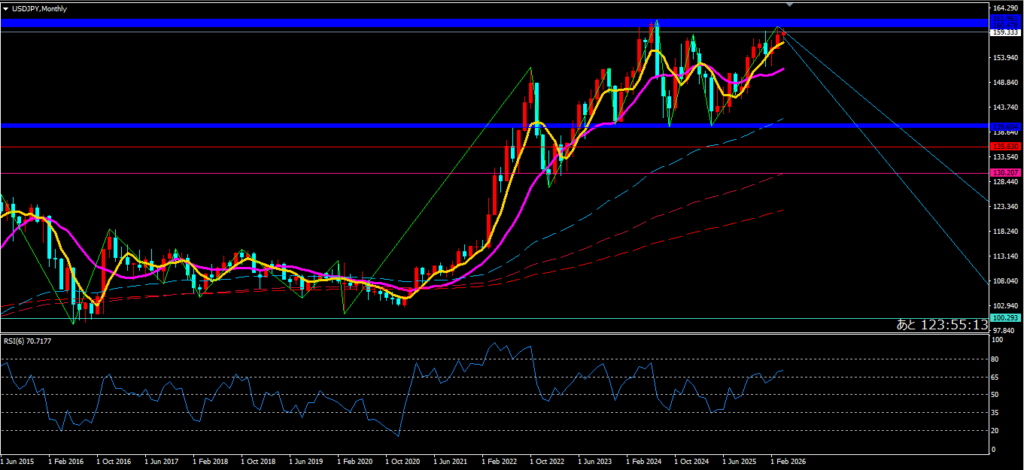Click the cyan 100.293 price label
Screen dimensions: 1024x470
click(x=1004, y=319)
